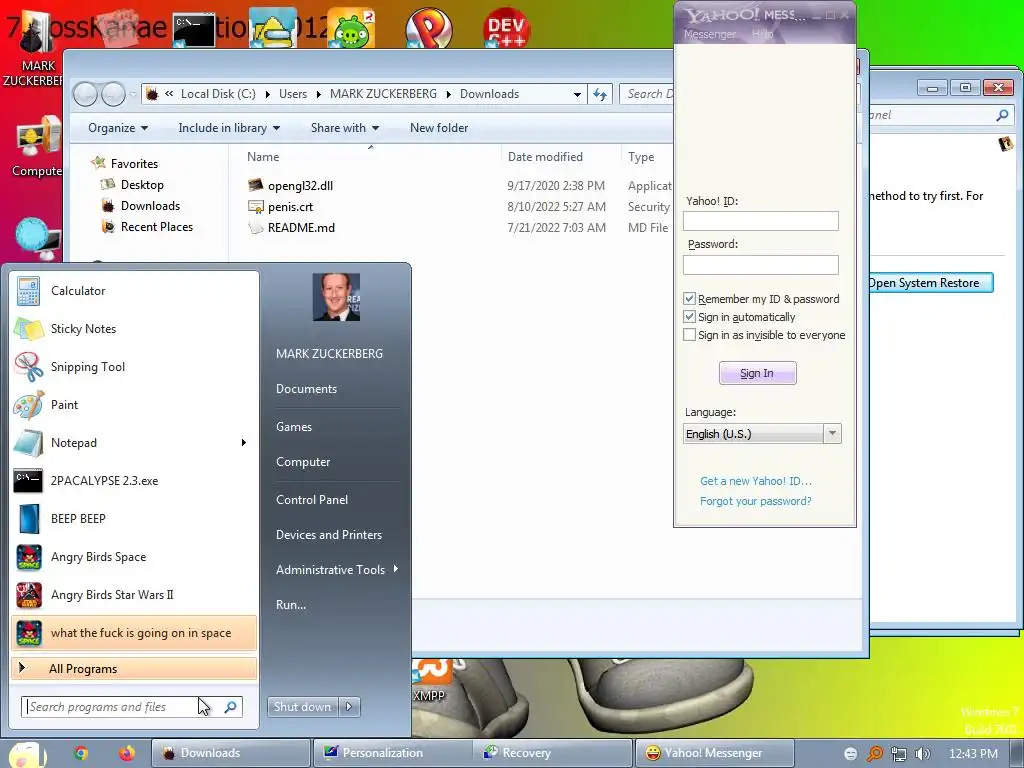Expand the Include in library dropdown
The image size is (1024, 768).
tap(229, 128)
